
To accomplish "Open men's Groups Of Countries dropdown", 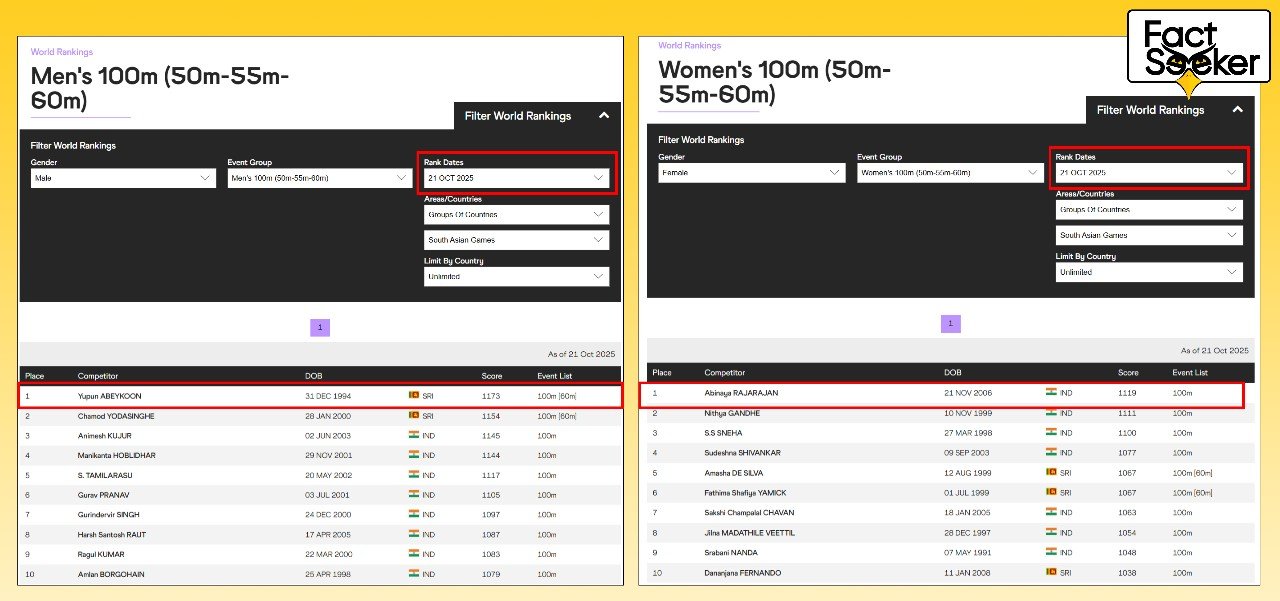I will (x=516, y=215).
